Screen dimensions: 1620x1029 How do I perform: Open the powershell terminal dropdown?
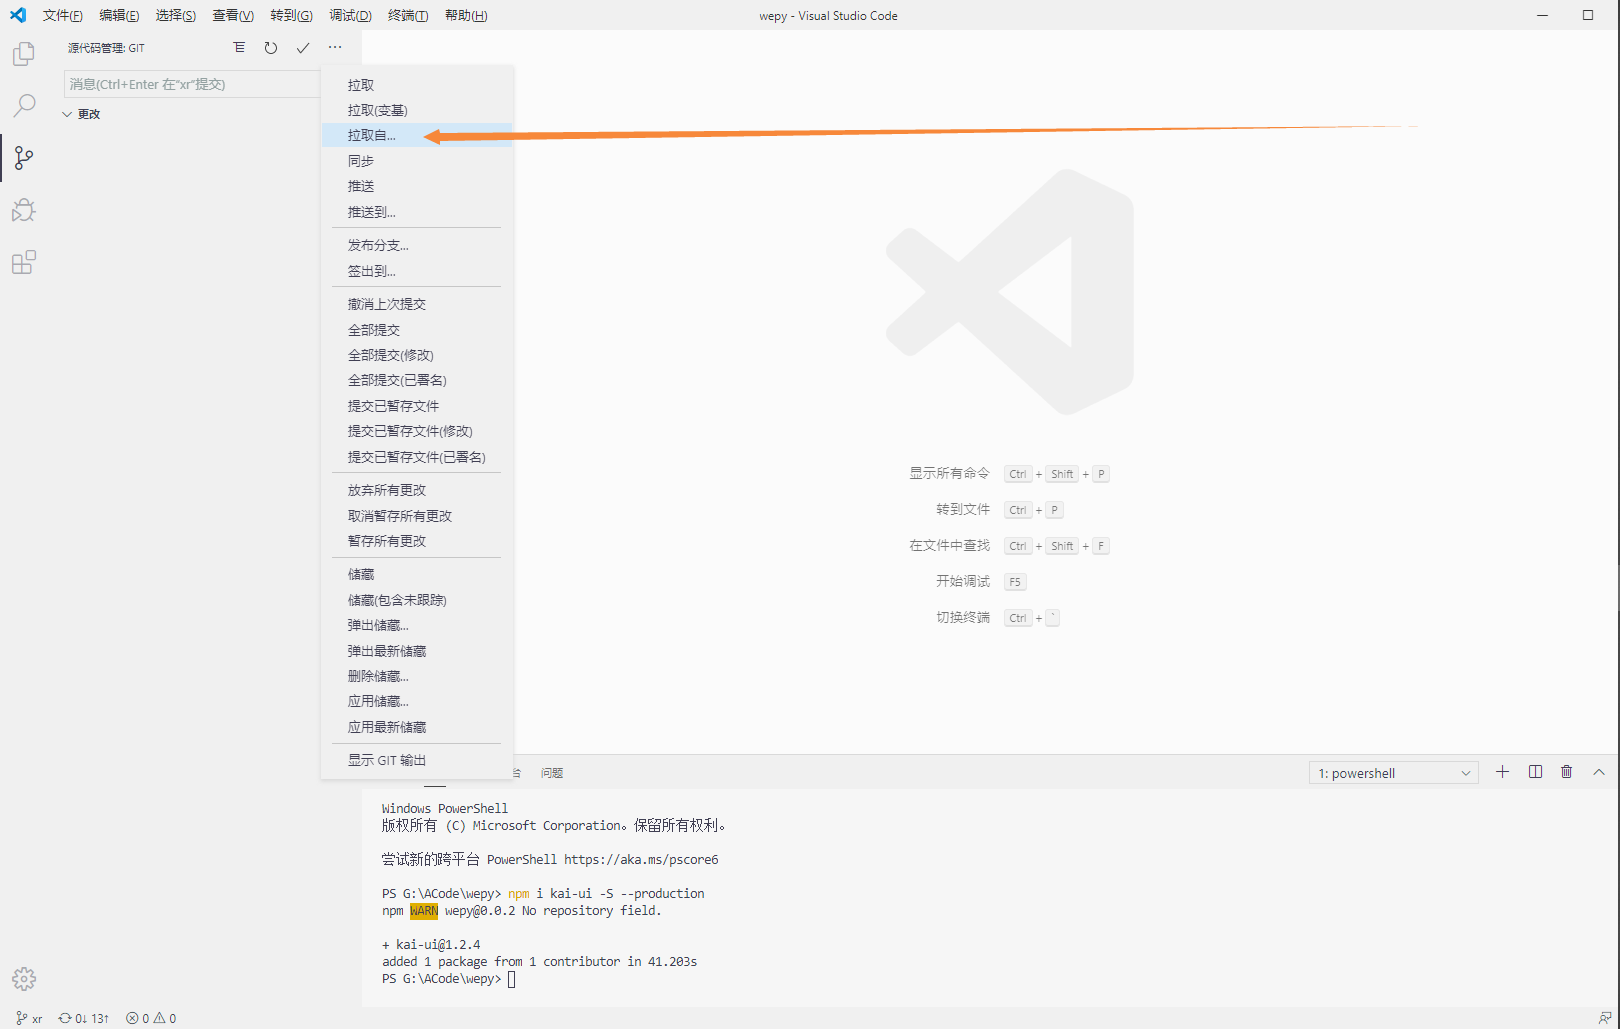[1393, 772]
